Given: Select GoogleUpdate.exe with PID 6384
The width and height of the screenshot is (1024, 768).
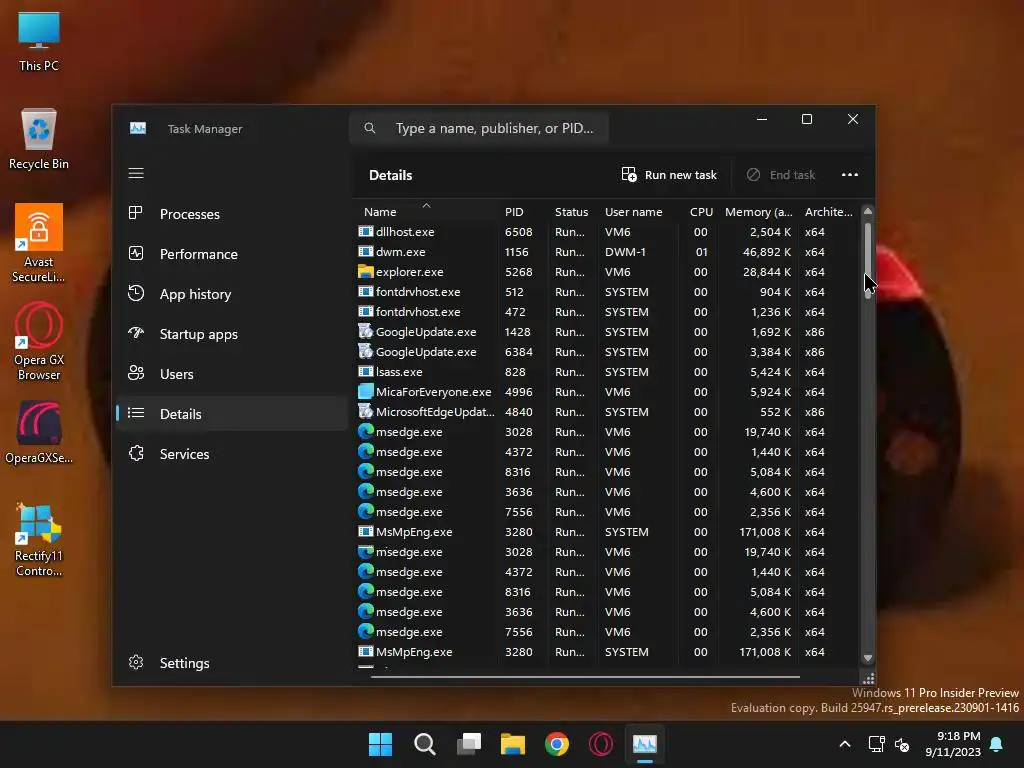Looking at the screenshot, I should coord(607,352).
